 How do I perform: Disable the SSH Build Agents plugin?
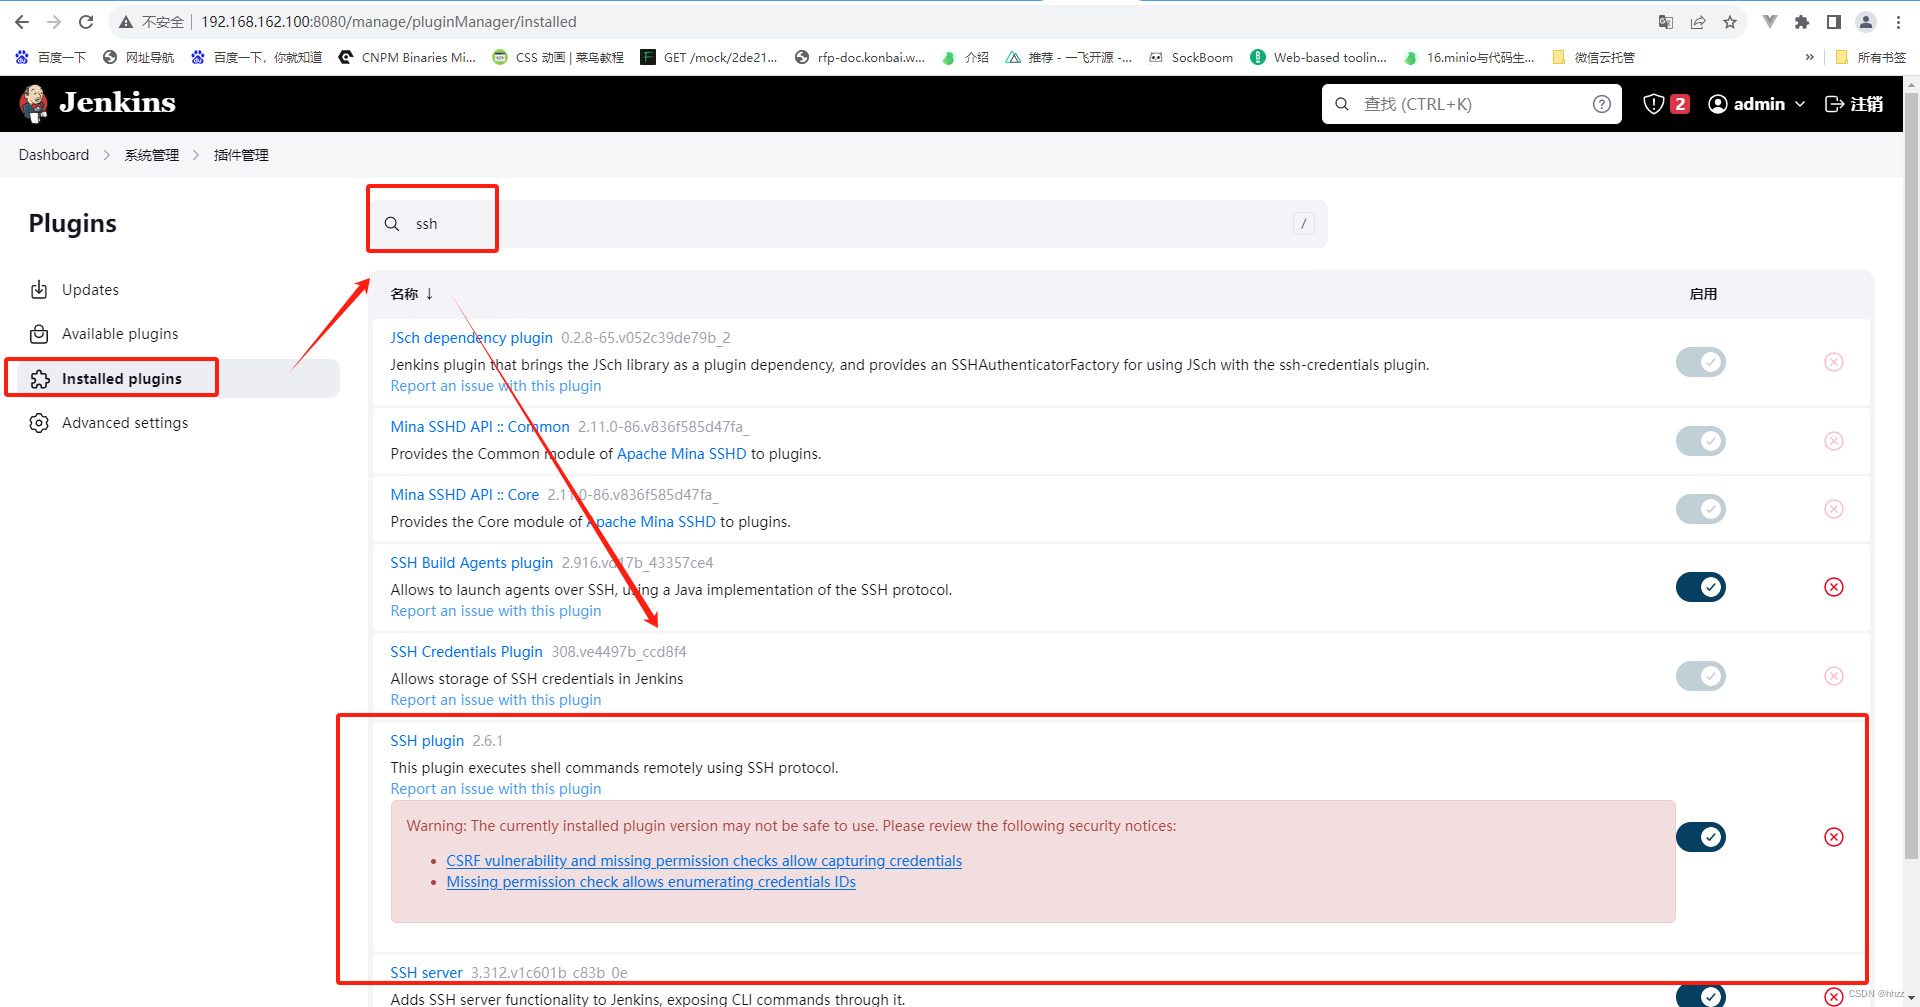(x=1701, y=587)
